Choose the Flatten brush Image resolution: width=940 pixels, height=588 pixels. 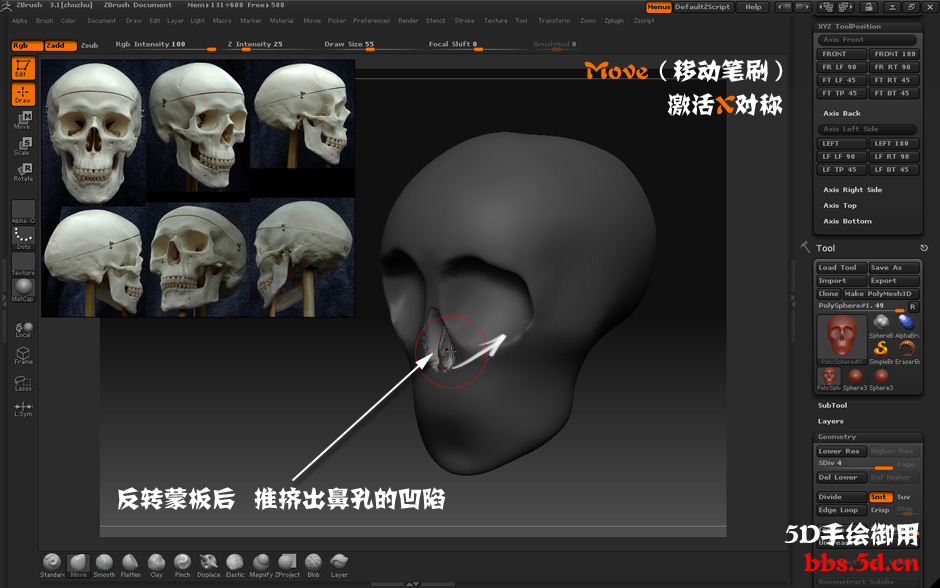click(x=130, y=565)
